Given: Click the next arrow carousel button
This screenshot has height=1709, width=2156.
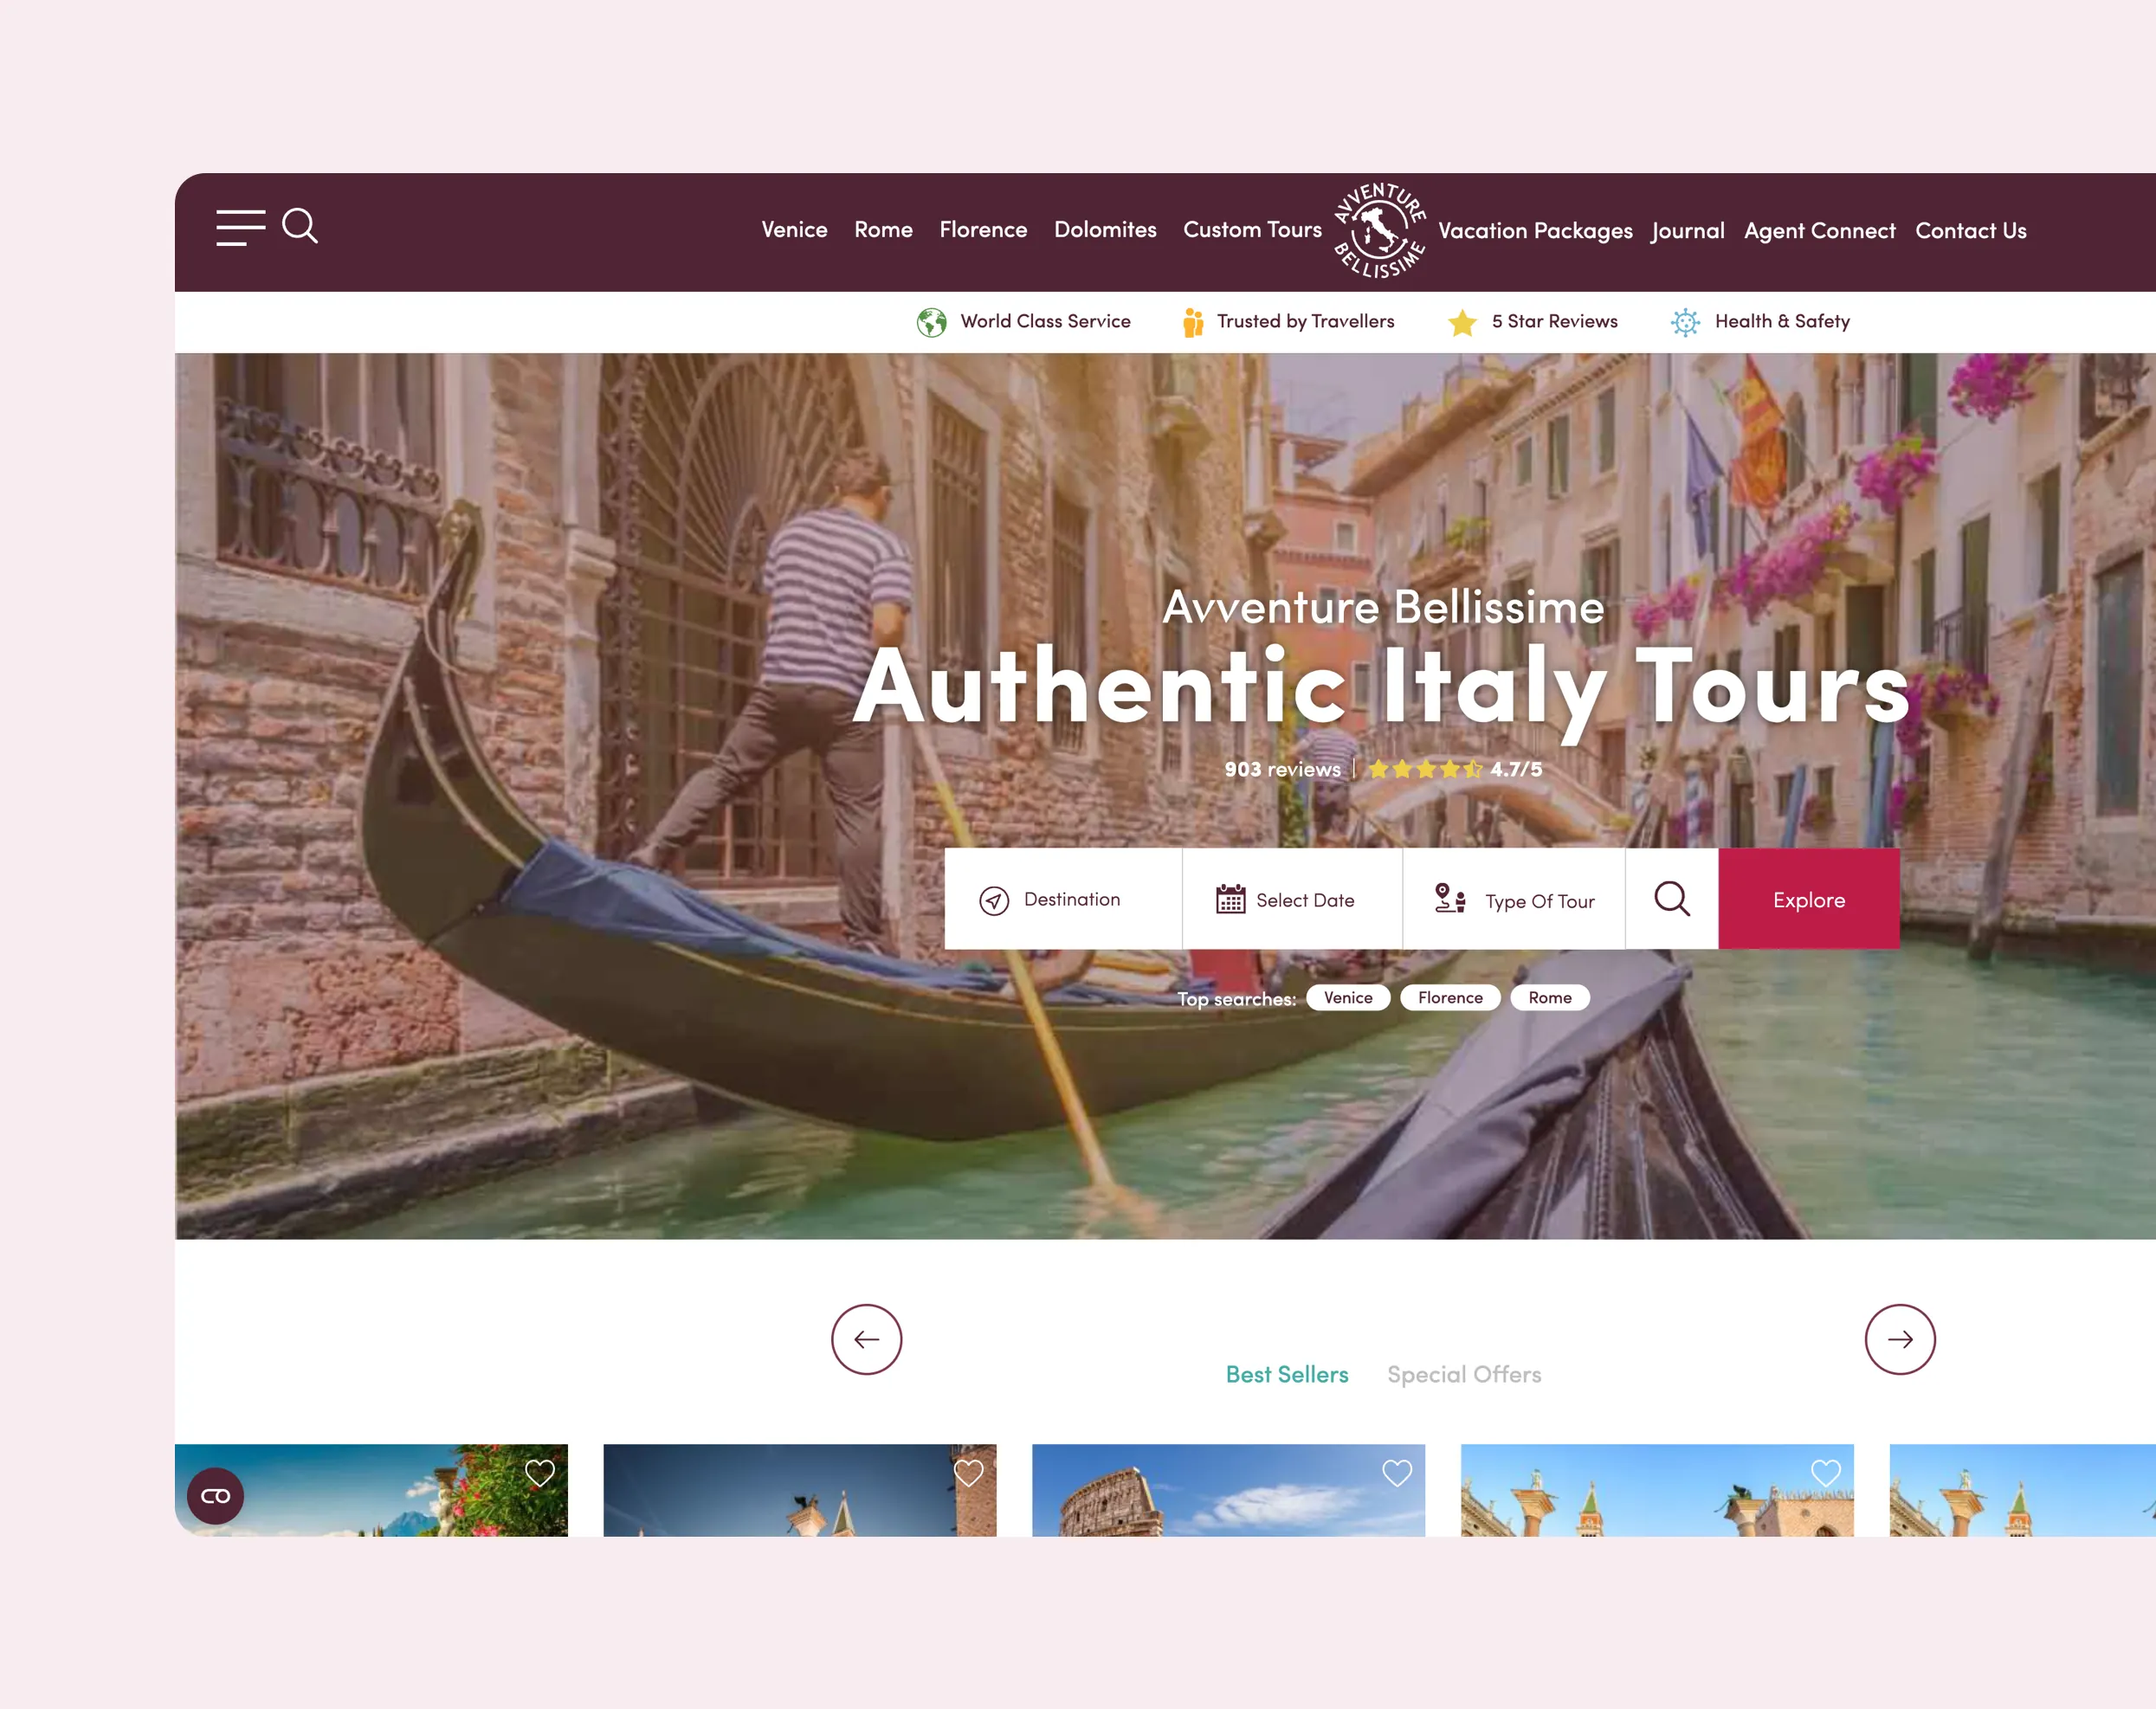Looking at the screenshot, I should tap(1900, 1339).
